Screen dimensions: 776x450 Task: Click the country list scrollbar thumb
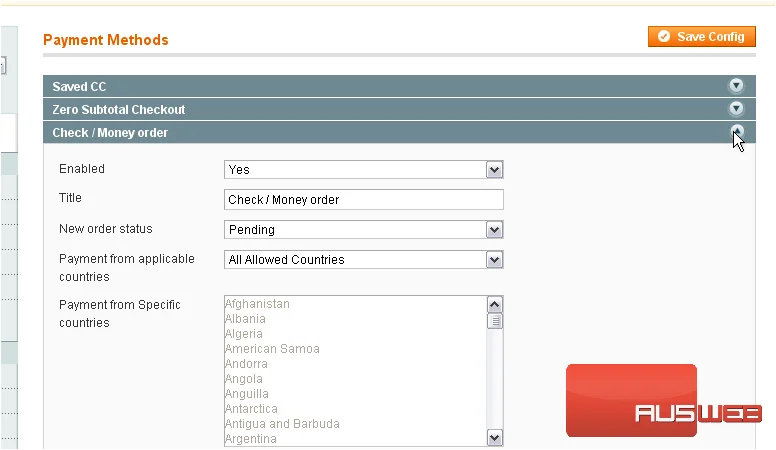[x=494, y=321]
